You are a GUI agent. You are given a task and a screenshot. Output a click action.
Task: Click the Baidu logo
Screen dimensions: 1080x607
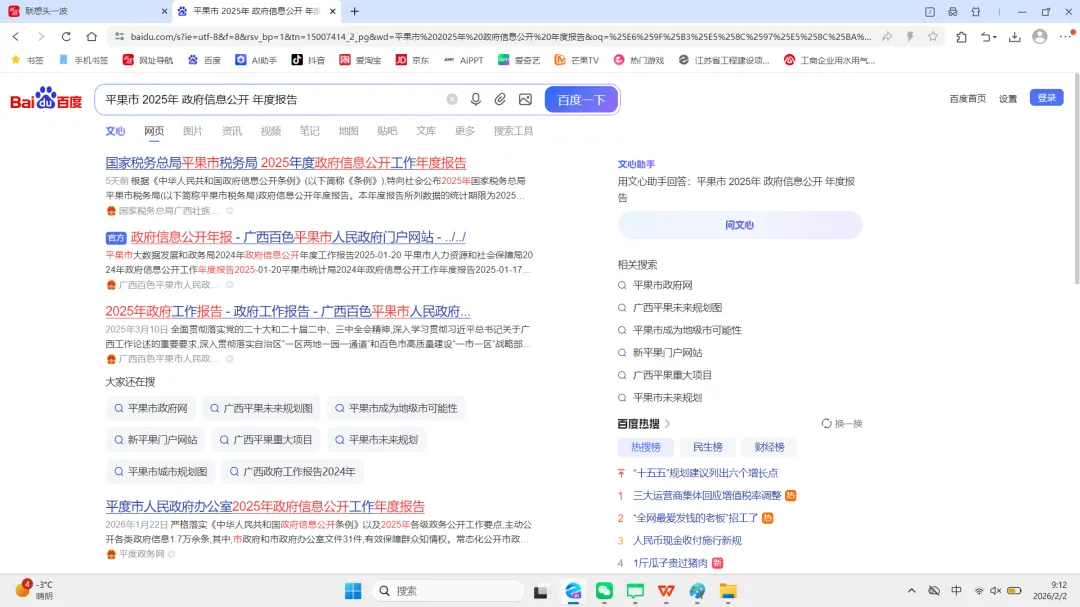(46, 99)
